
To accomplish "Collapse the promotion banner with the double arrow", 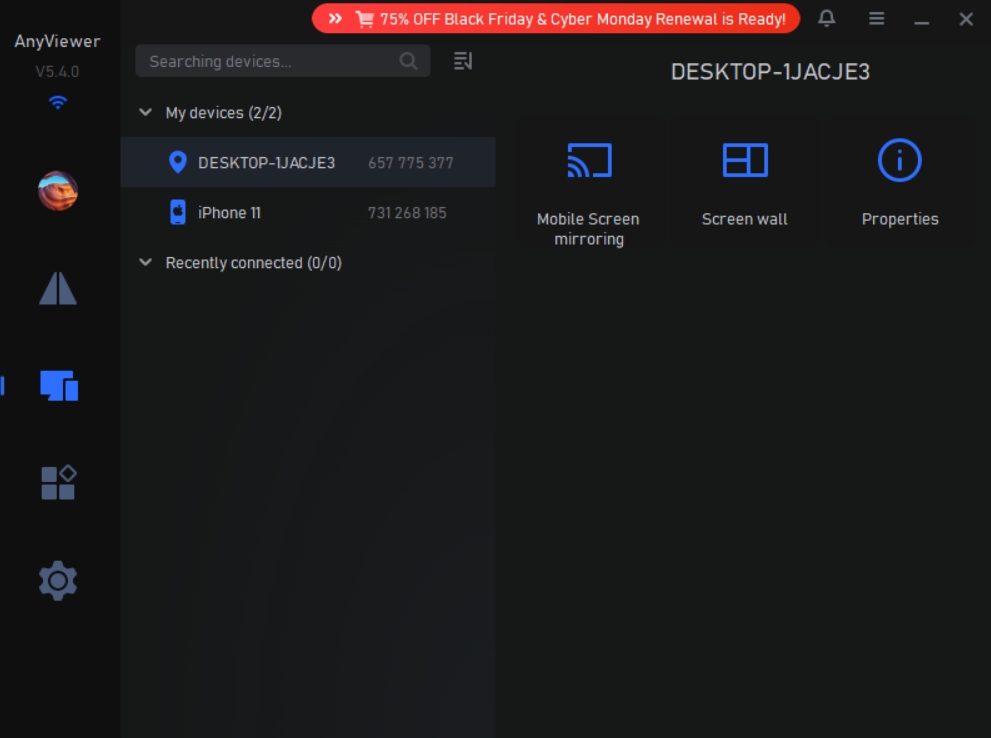I will tap(334, 18).
